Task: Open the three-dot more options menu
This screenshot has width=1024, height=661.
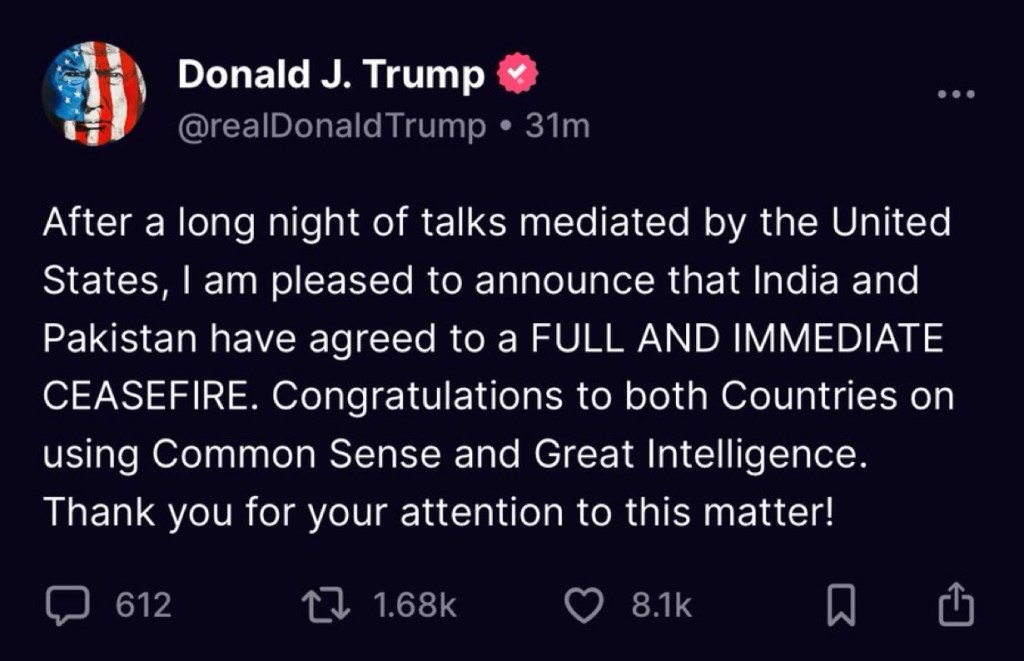Action: [955, 95]
